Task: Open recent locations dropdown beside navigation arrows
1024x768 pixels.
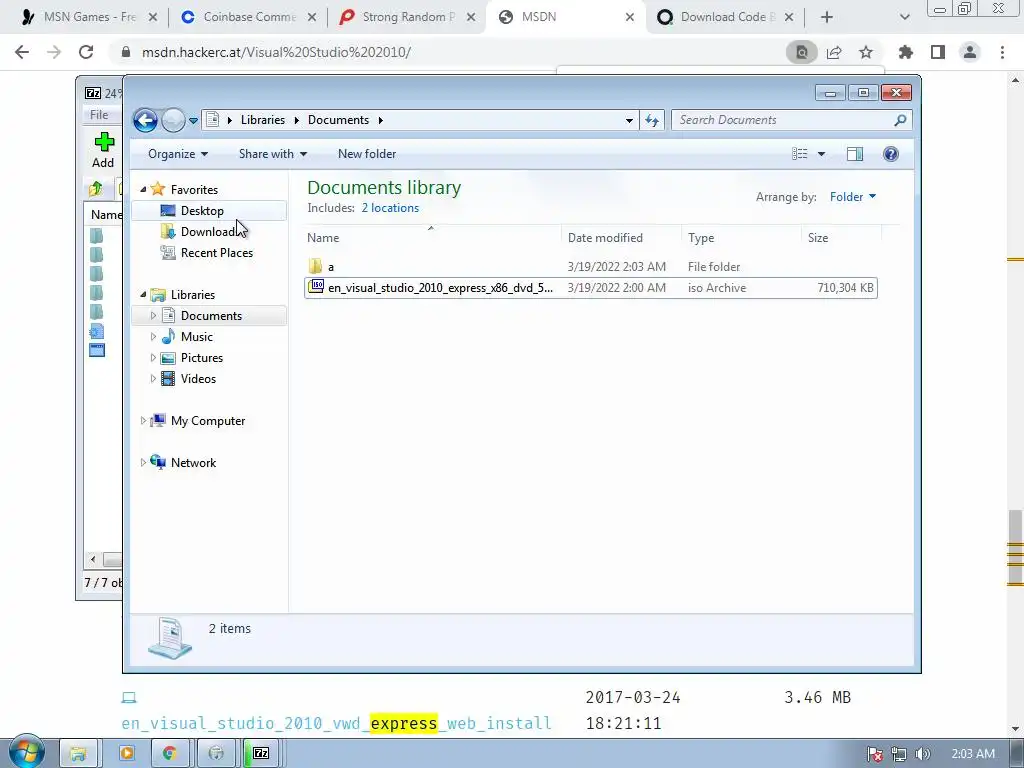Action: click(193, 121)
